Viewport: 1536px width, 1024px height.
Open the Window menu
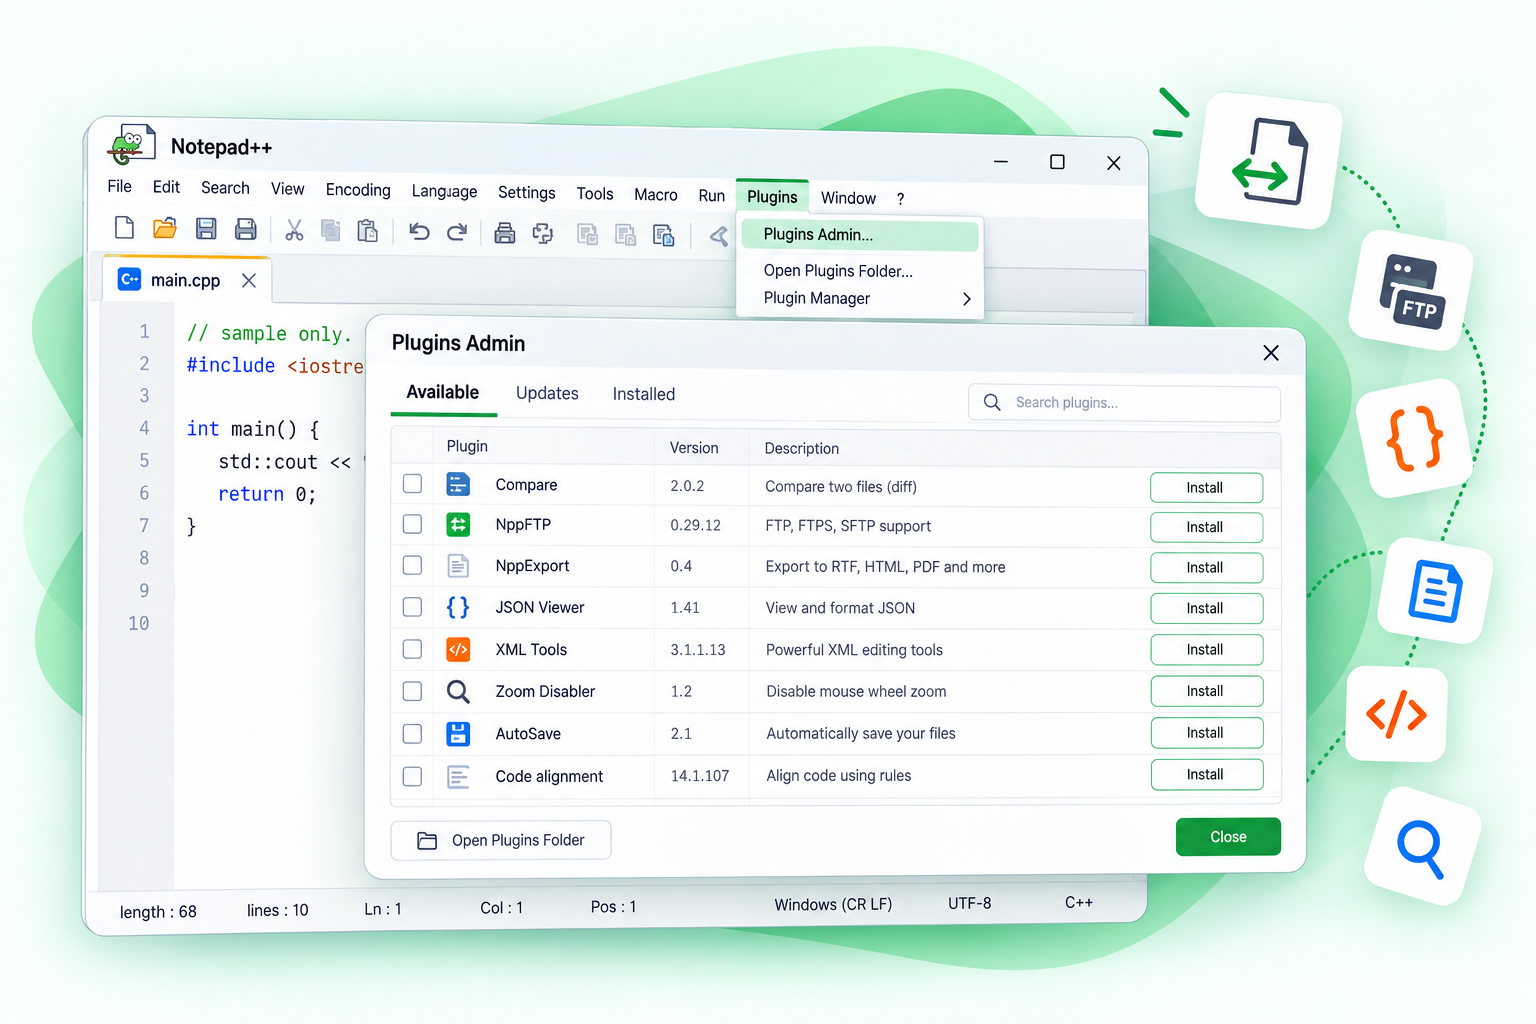pyautogui.click(x=848, y=198)
